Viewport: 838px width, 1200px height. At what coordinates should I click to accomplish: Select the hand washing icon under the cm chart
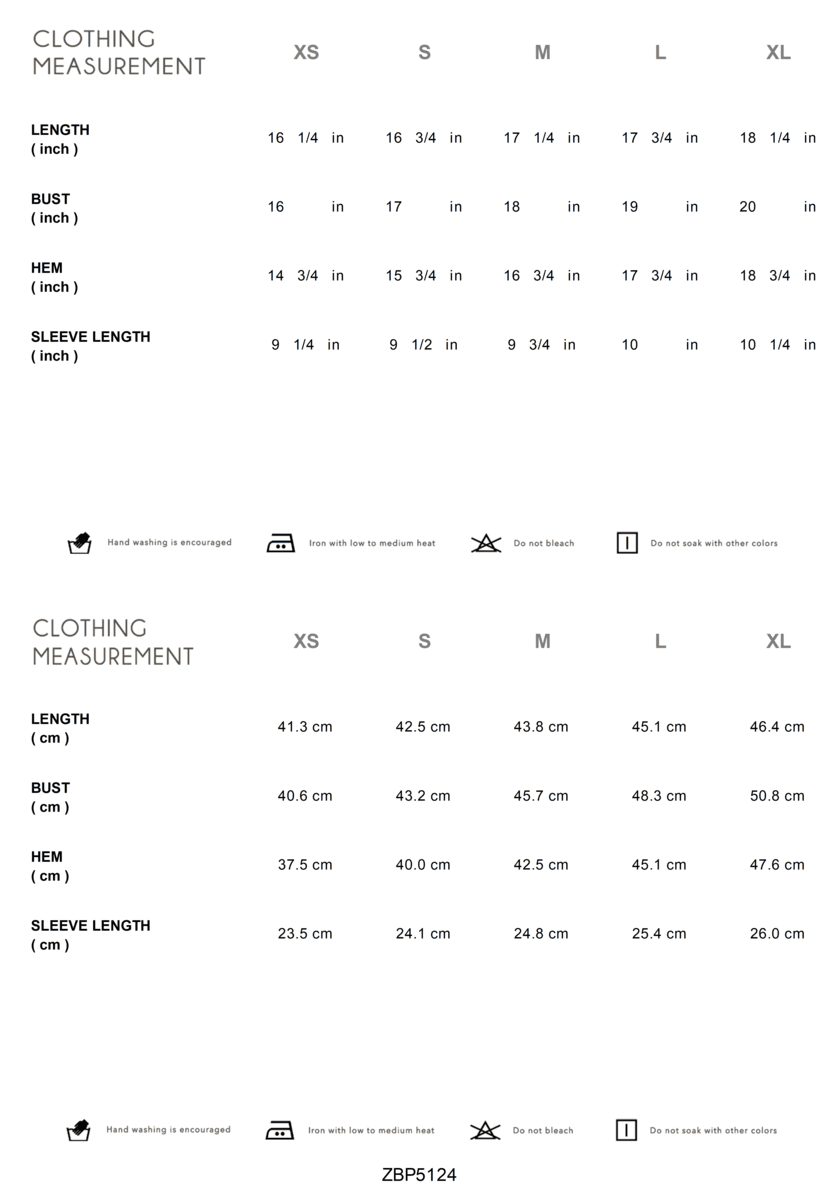coord(79,1131)
